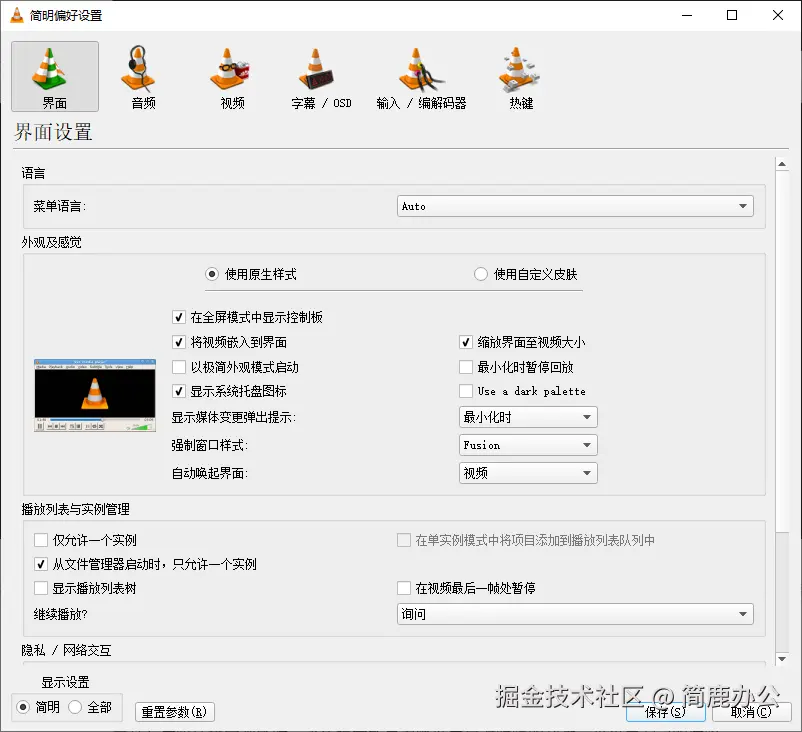
Task: Open the 继续播放? dropdown showing 询问
Action: [575, 614]
